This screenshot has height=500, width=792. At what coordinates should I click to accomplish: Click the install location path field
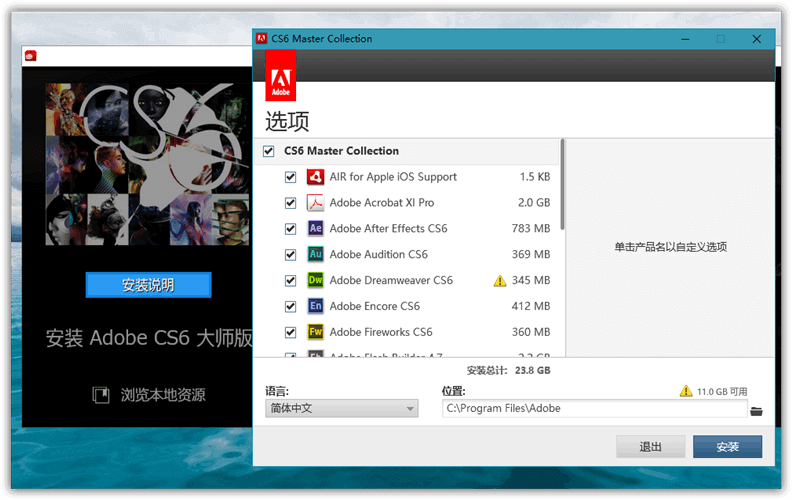595,408
